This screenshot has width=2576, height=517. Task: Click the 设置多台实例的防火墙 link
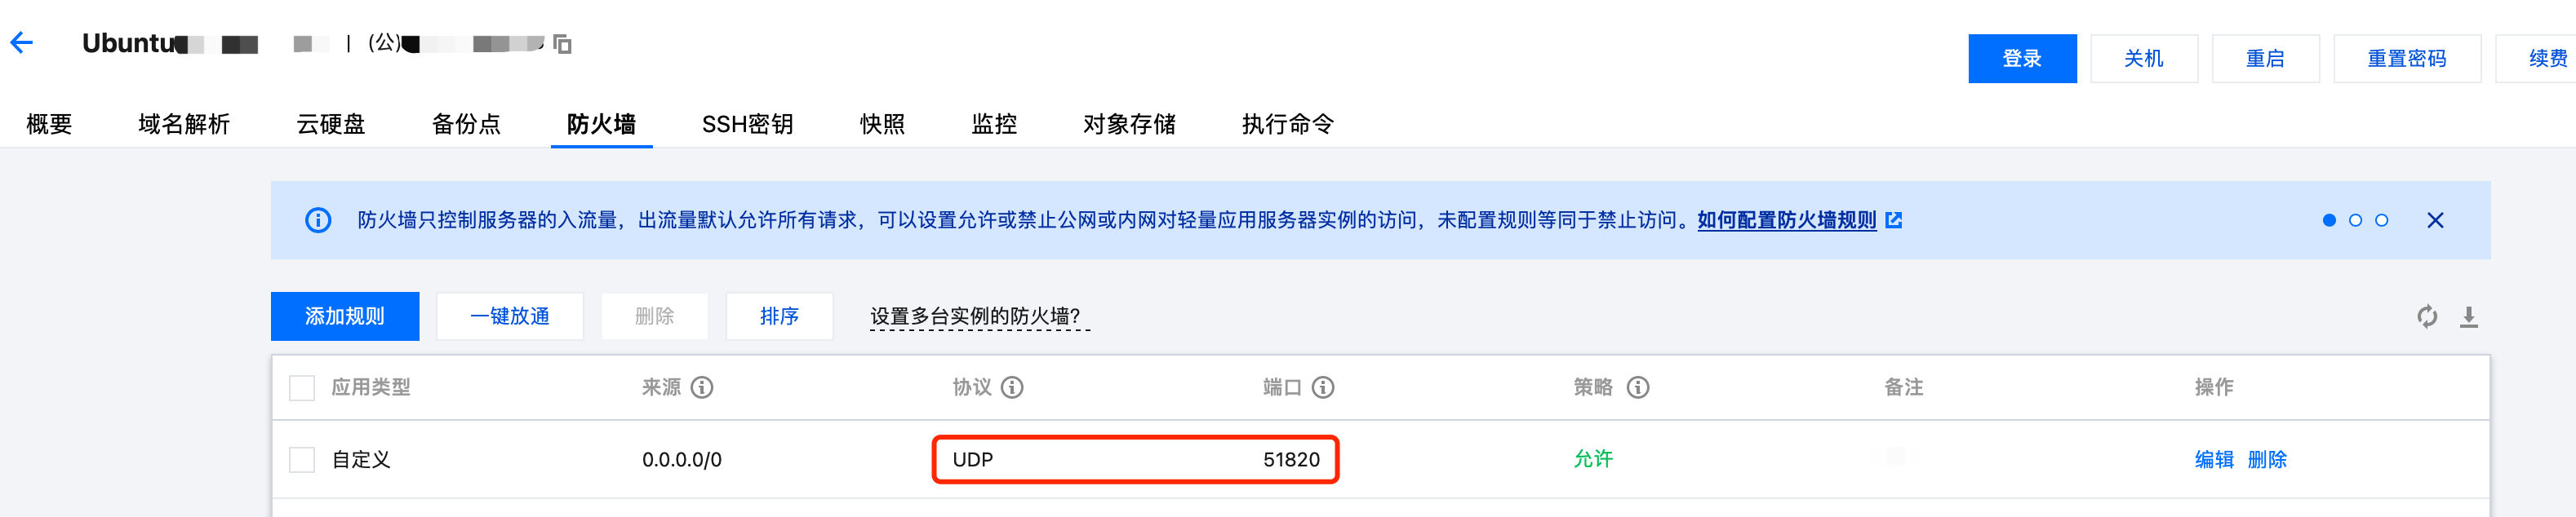[975, 317]
